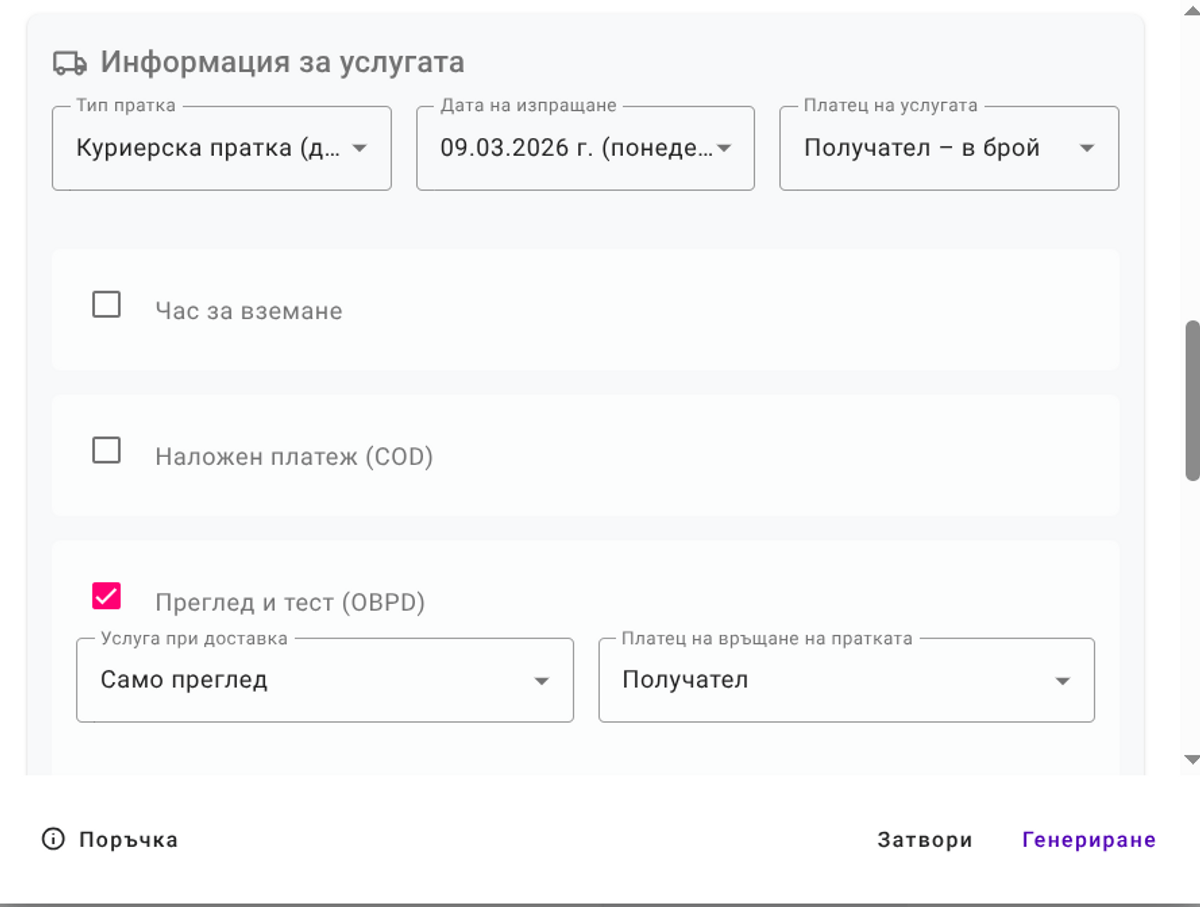Click the Информация за услугата heading
Viewport: 1200px width, 907px height.
point(282,62)
